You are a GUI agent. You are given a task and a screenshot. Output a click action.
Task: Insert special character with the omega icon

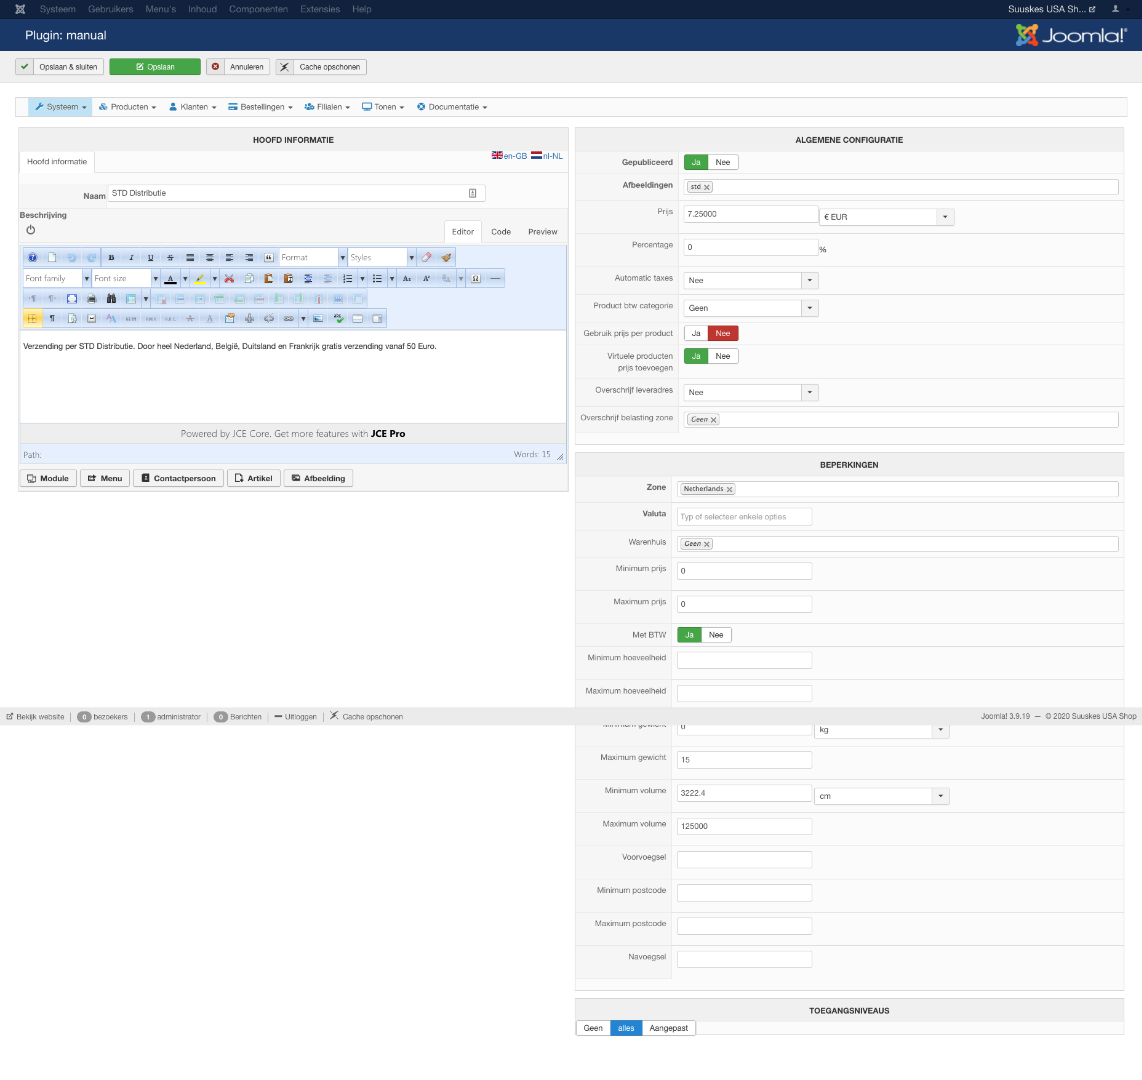[476, 278]
